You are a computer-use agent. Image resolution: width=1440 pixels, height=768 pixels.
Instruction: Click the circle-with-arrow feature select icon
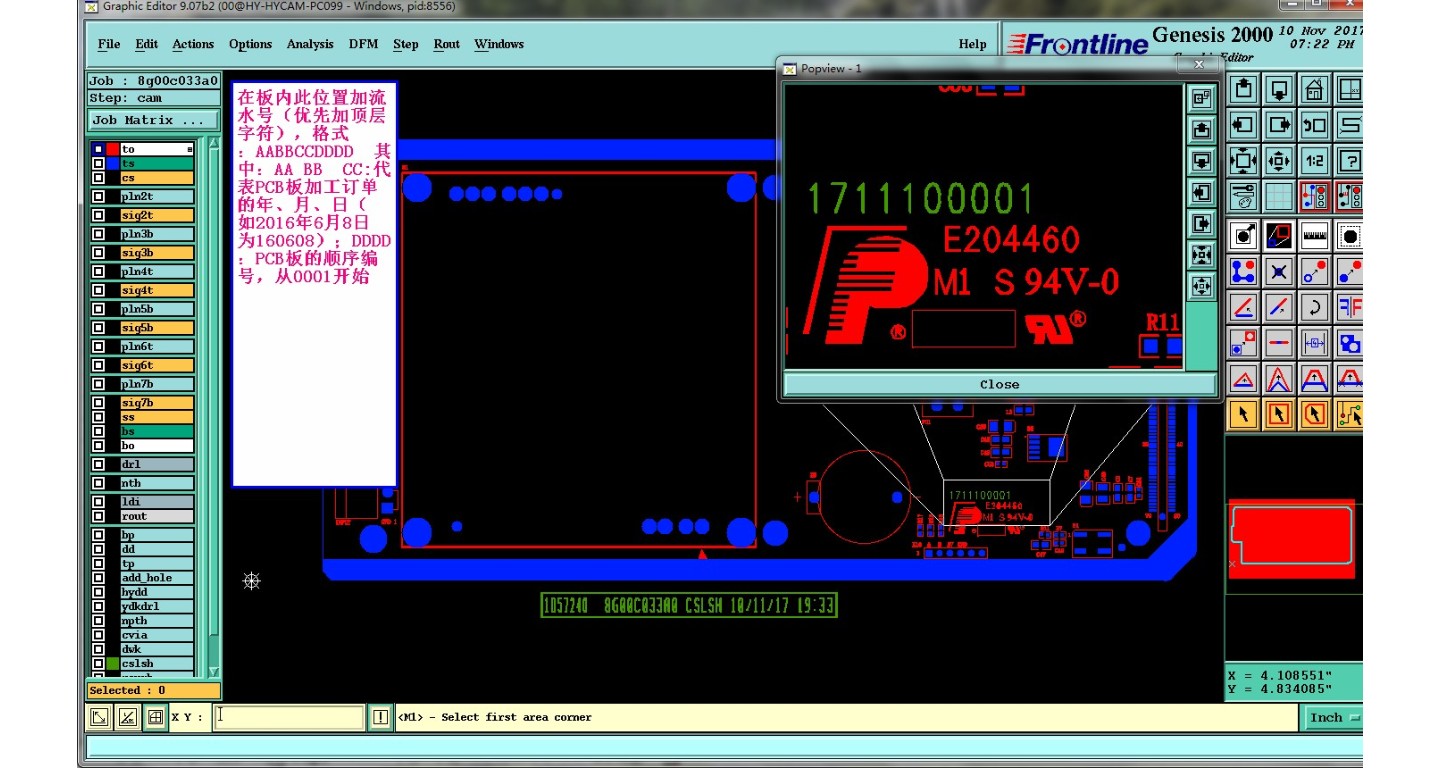[x=1243, y=237]
